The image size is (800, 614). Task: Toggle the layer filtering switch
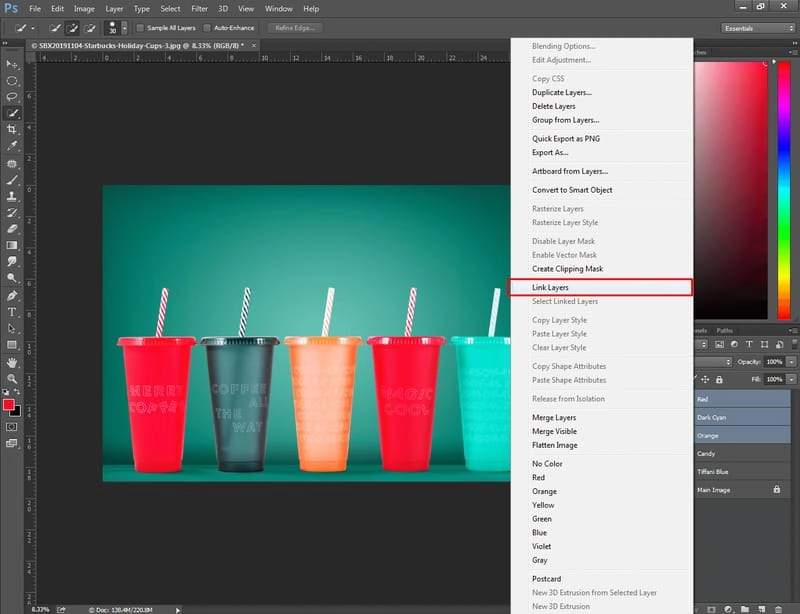tap(795, 345)
